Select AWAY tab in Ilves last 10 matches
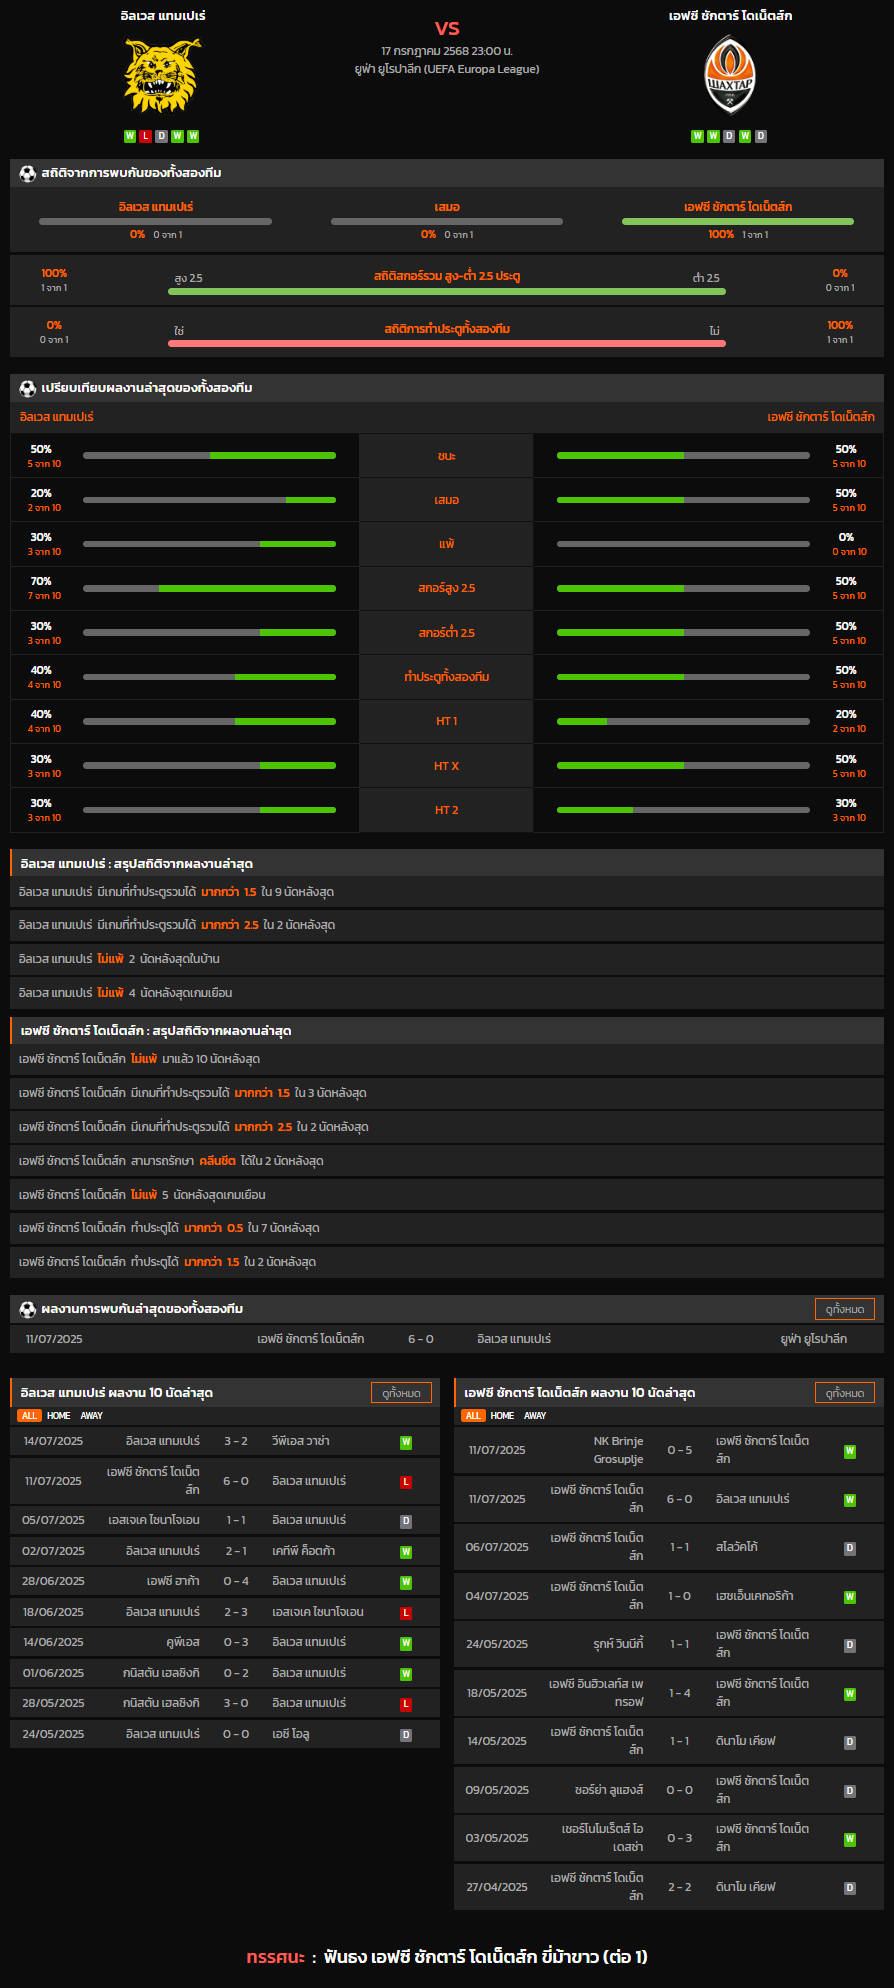 coord(92,1416)
